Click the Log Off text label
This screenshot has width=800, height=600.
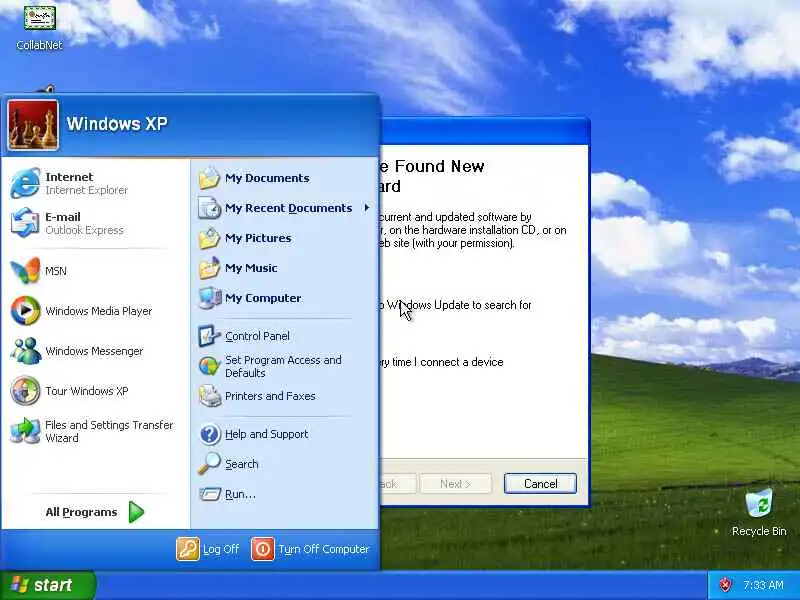pos(220,549)
